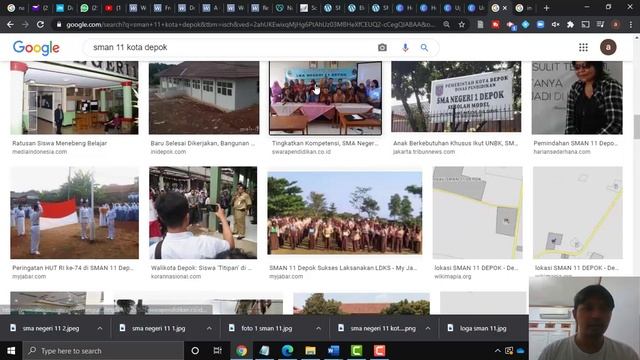Open the Windows Start menu
Screen dimensions: 640x360
tap(11, 351)
